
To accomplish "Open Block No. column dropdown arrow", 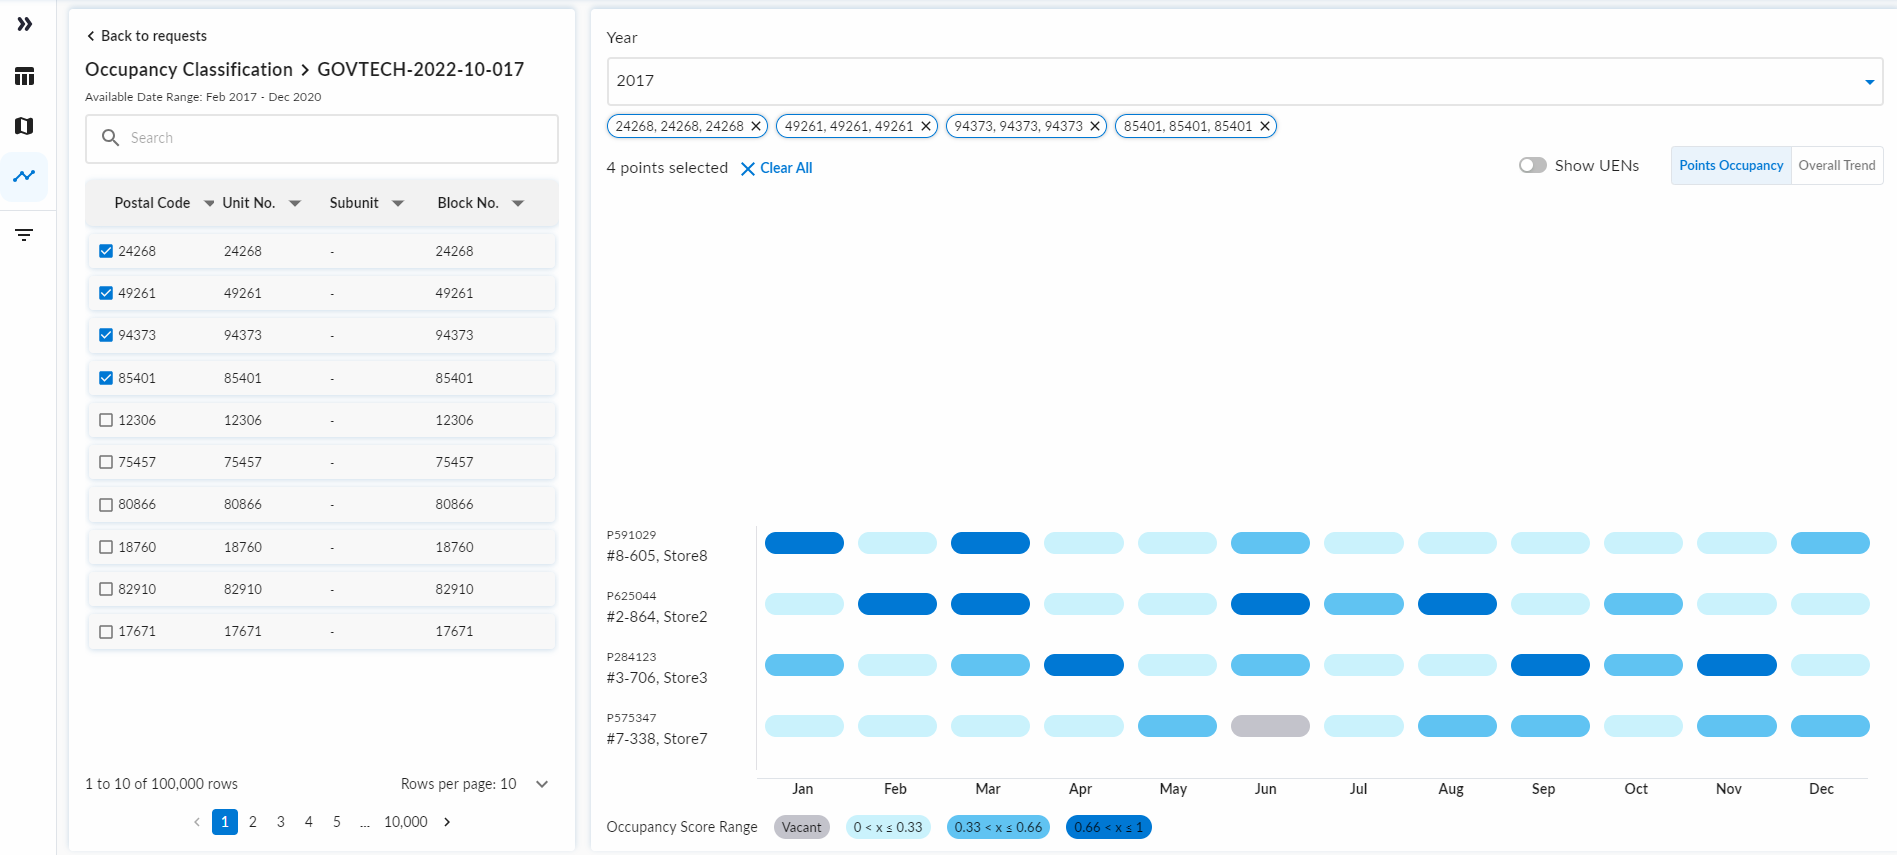I will coord(518,203).
